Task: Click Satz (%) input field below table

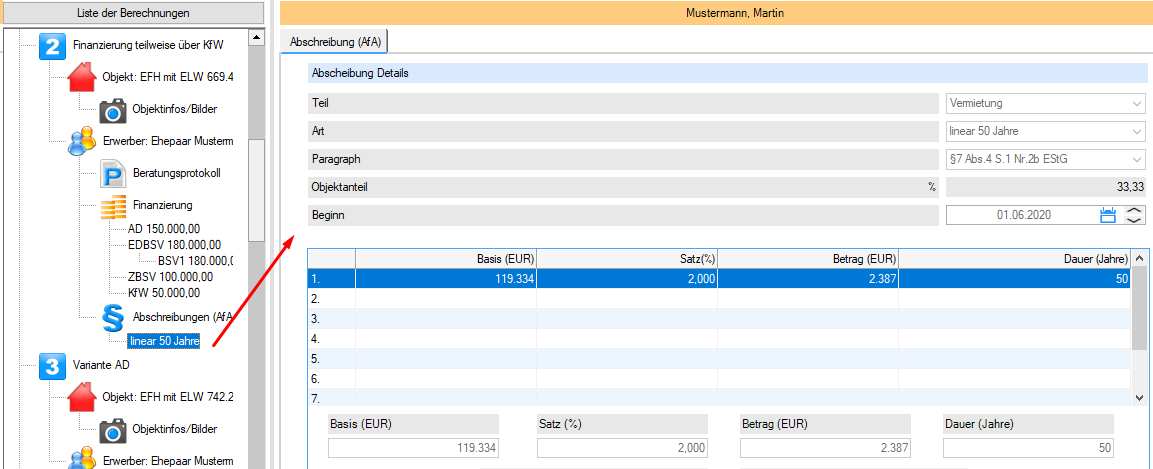Action: coord(623,448)
